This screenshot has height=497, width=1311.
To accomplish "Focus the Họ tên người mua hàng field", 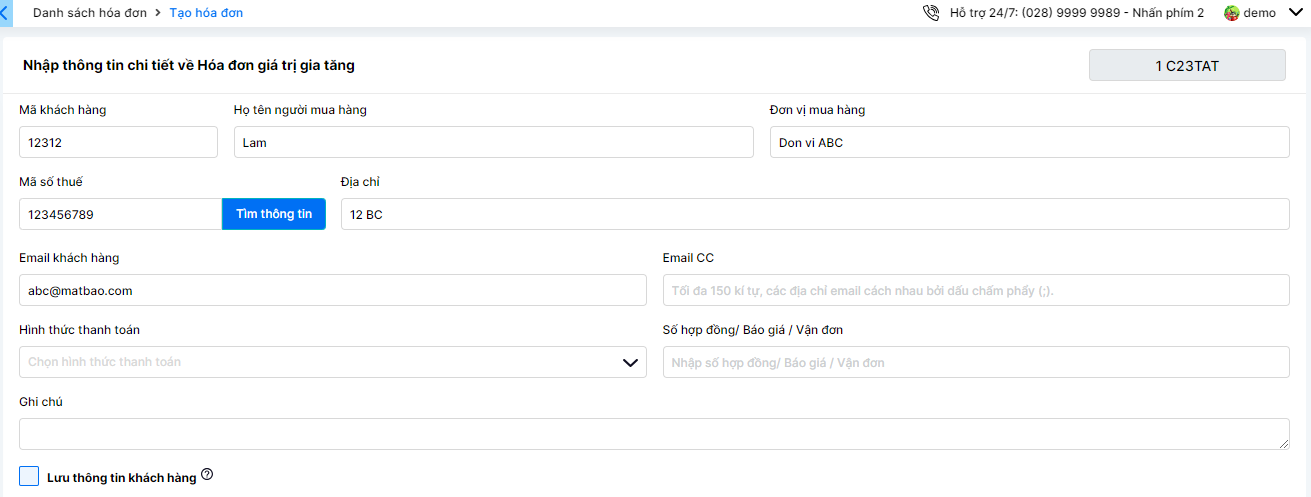I will click(493, 142).
